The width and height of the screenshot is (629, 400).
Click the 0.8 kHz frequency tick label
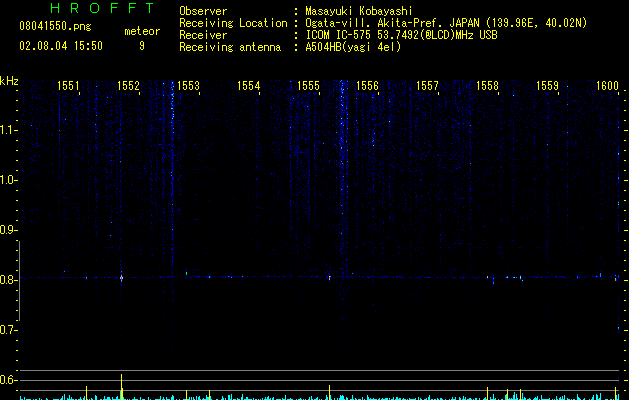click(x=9, y=280)
